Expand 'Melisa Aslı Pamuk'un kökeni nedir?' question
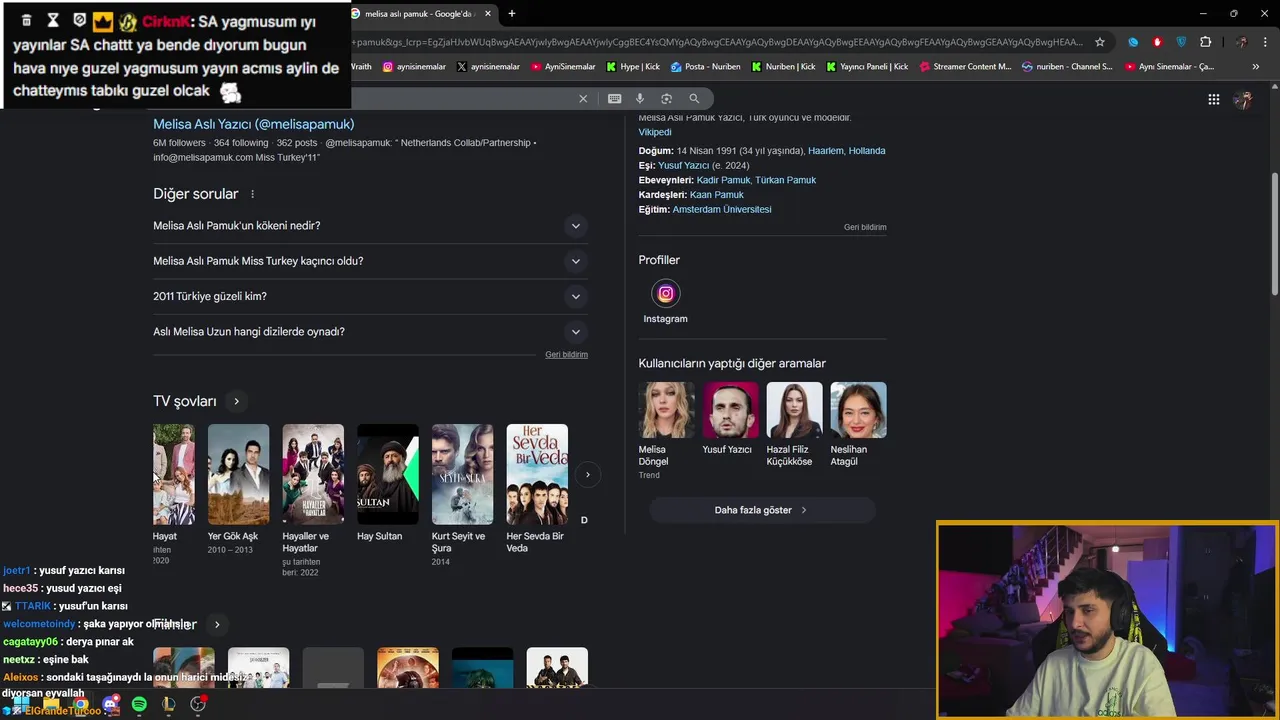 pyautogui.click(x=370, y=226)
